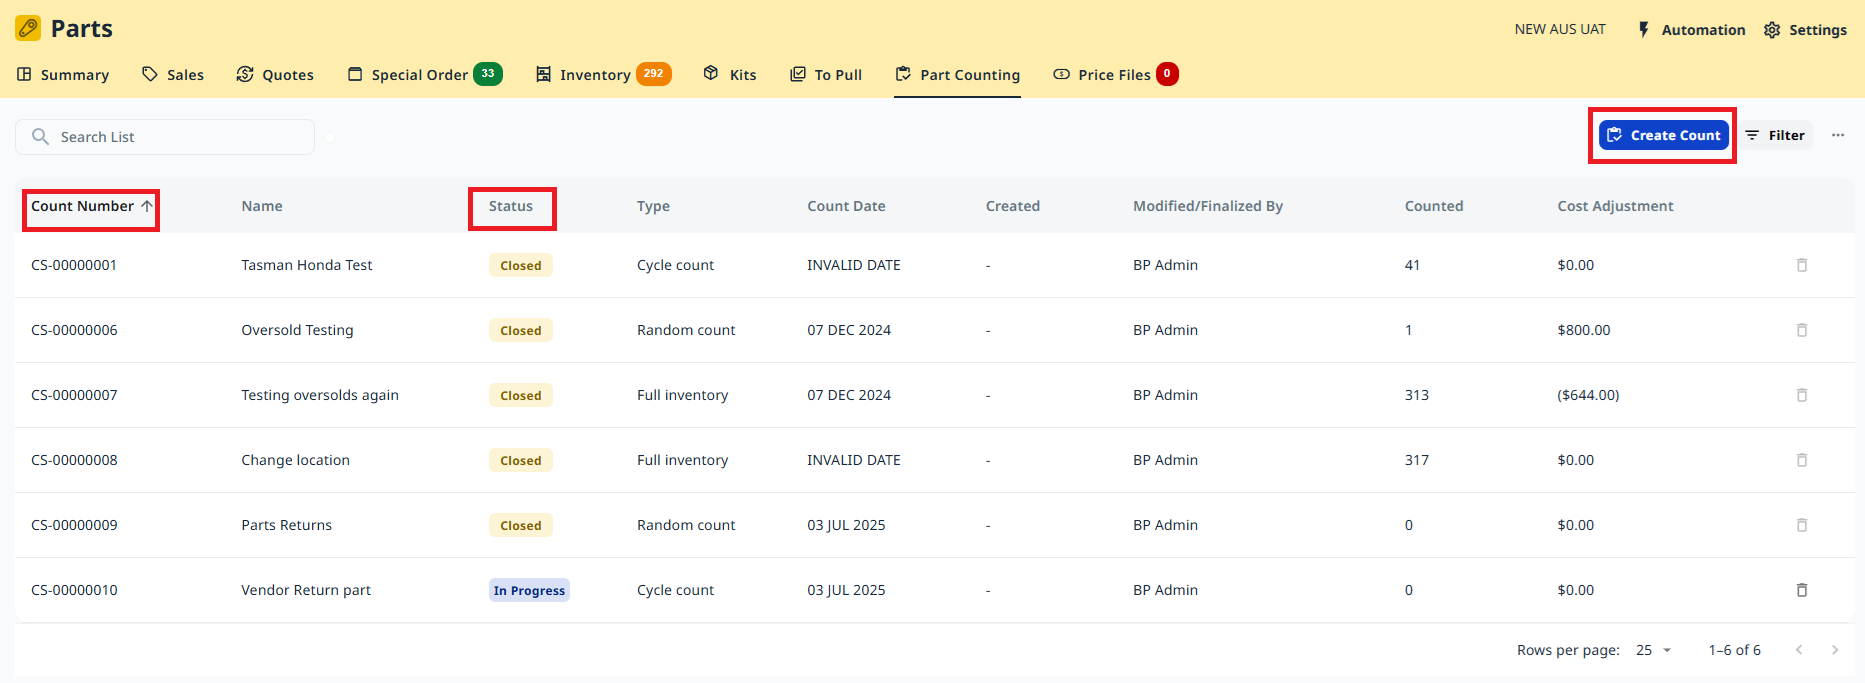
Task: Click the Status column header
Action: pyautogui.click(x=511, y=206)
